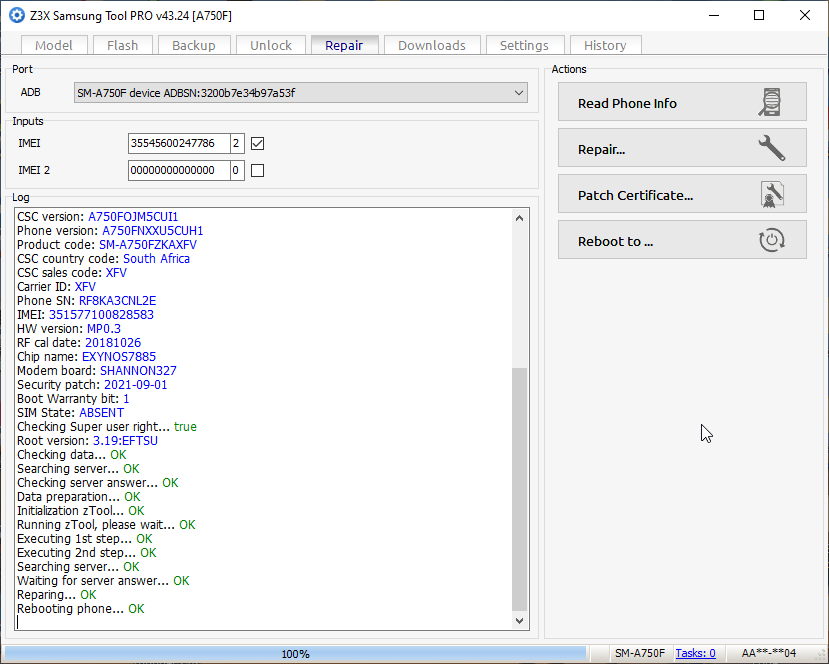The width and height of the screenshot is (829, 664).
Task: Click log line Running zTool, please wait
Action: tap(106, 525)
